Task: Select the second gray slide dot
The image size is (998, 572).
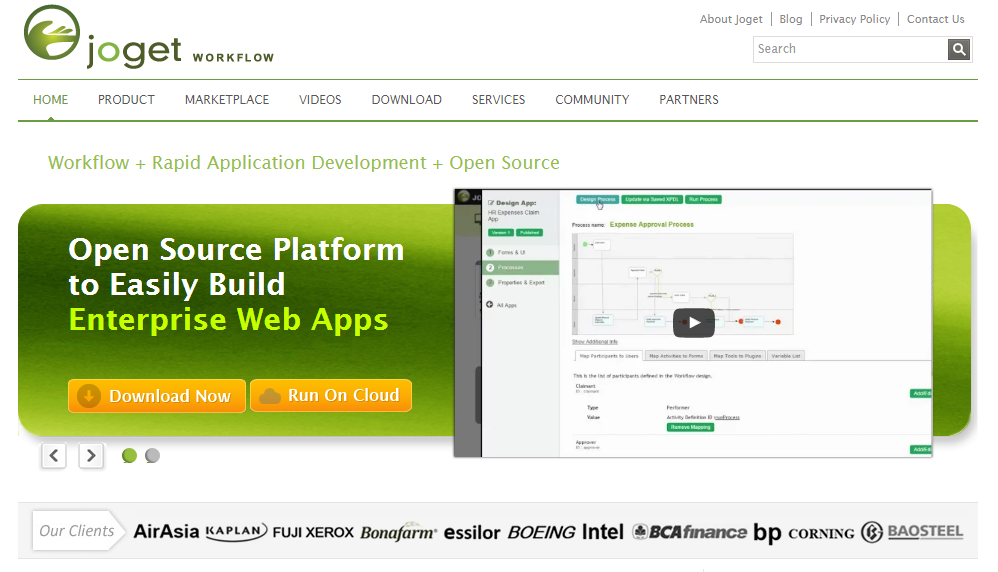Action: pos(152,456)
